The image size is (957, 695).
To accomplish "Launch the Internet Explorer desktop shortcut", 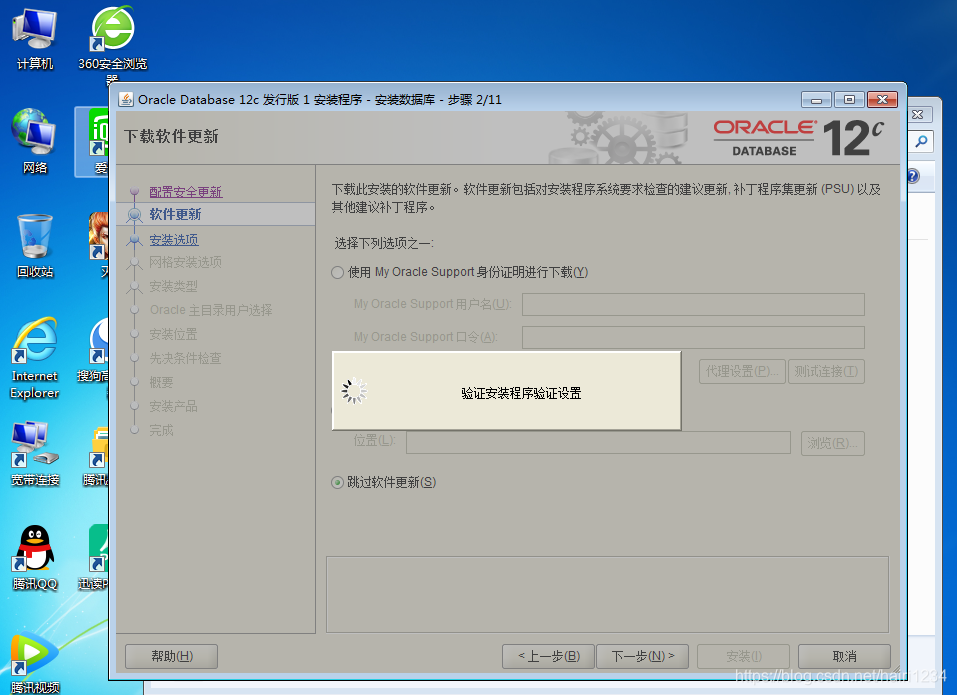I will 35,359.
